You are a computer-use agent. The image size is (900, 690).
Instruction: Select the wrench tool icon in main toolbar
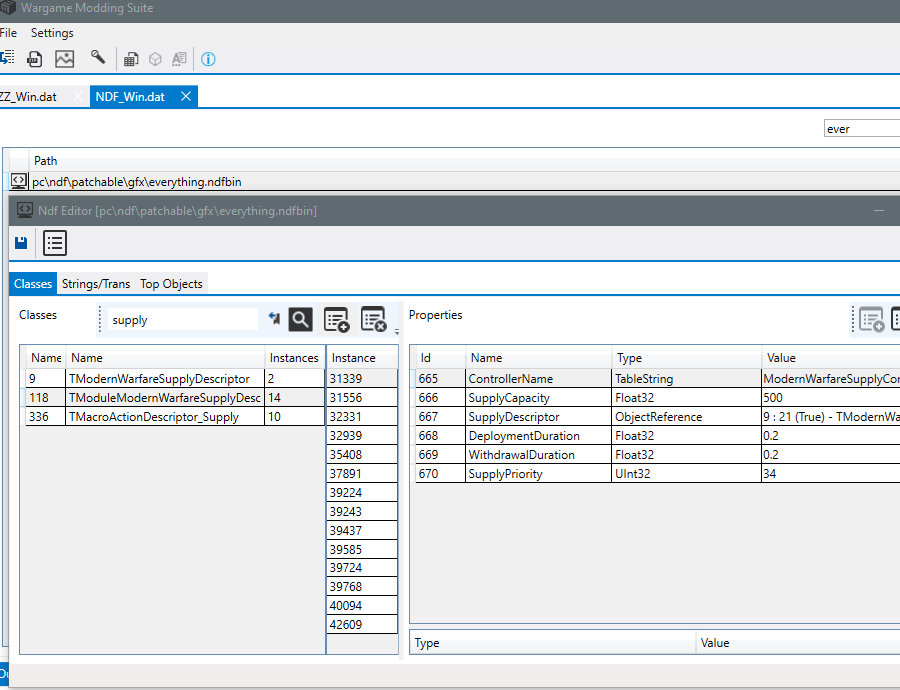tap(98, 57)
